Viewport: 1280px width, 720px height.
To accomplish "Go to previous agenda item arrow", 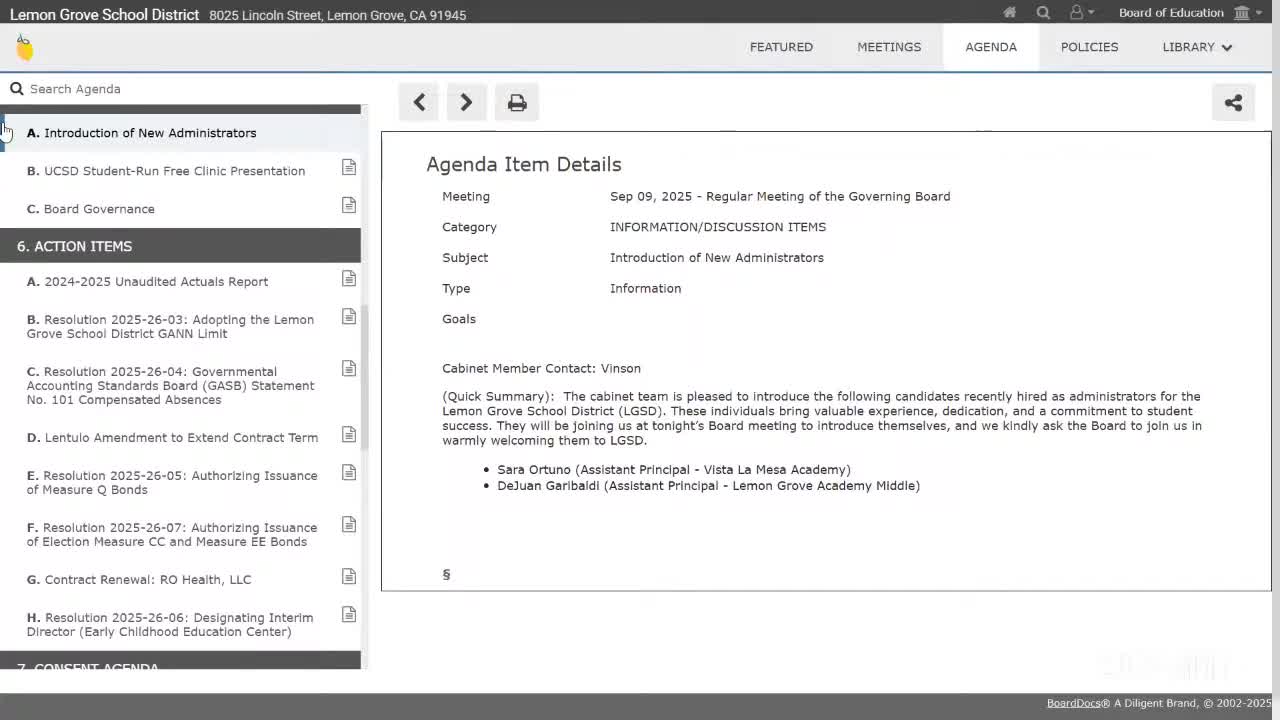I will tap(419, 102).
